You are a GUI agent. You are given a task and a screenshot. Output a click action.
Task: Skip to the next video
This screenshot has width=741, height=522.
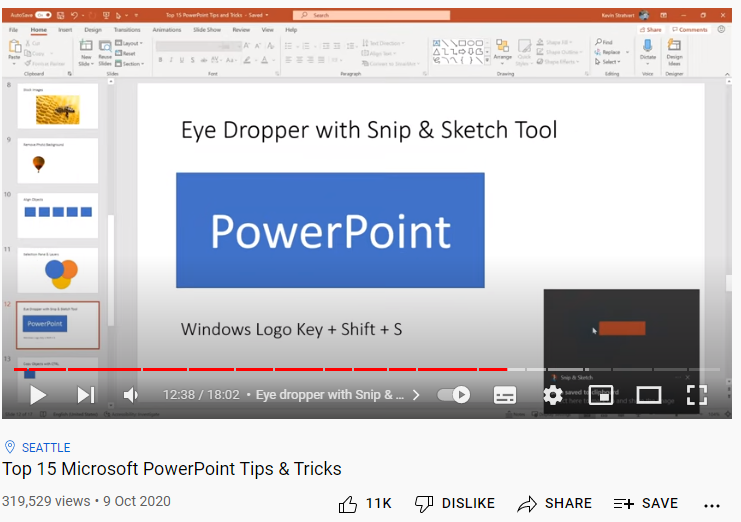[86, 395]
